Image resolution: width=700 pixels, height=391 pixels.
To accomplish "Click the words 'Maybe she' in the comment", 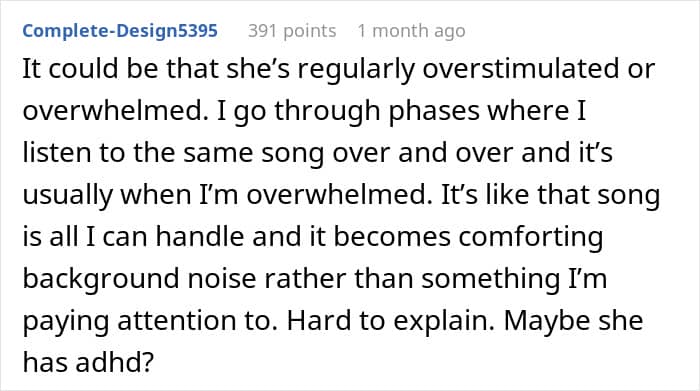I will [573, 321].
